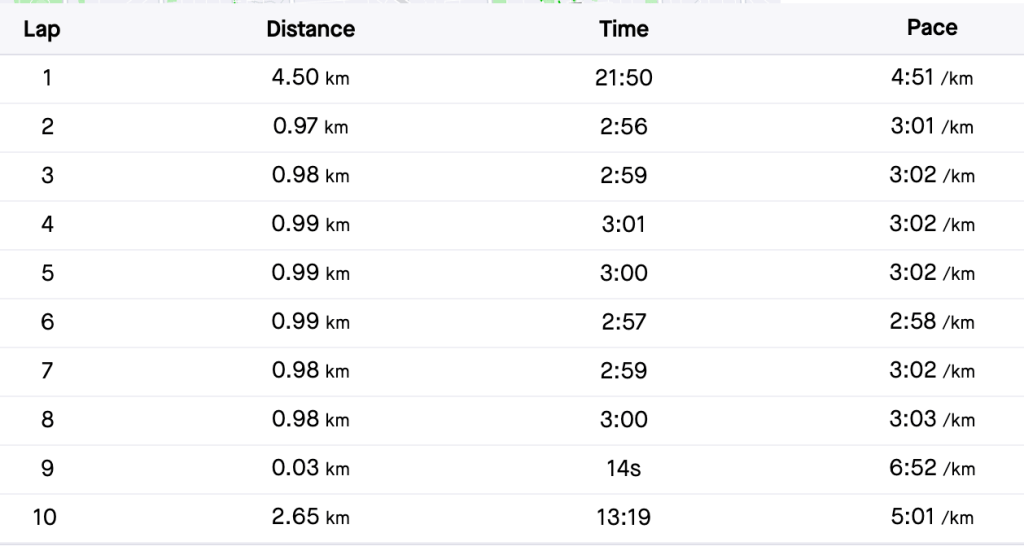Select lap 1 row number
Image resolution: width=1024 pixels, height=555 pixels.
pyautogui.click(x=47, y=78)
